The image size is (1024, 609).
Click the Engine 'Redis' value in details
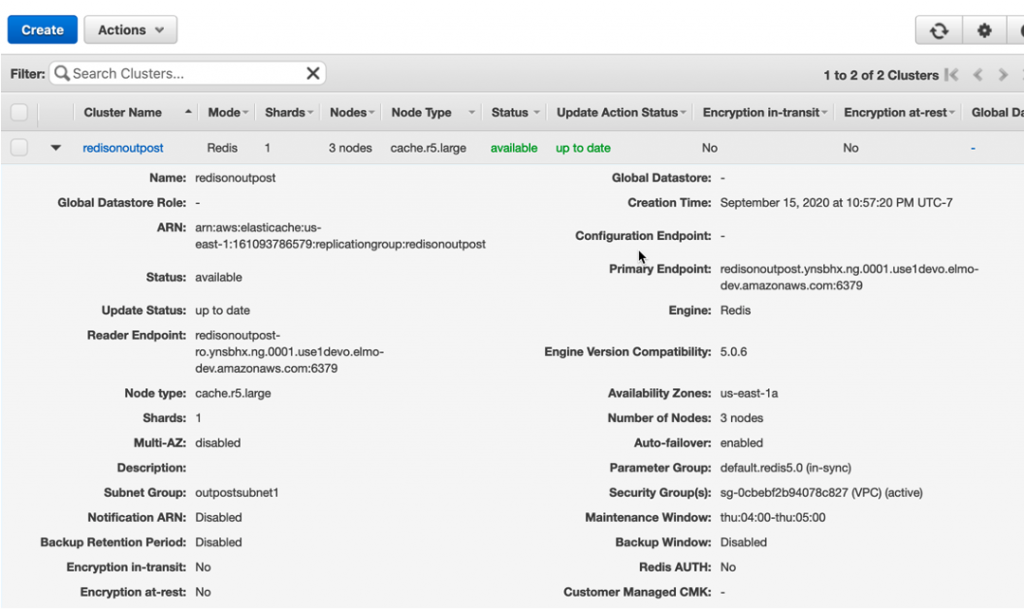tap(735, 310)
